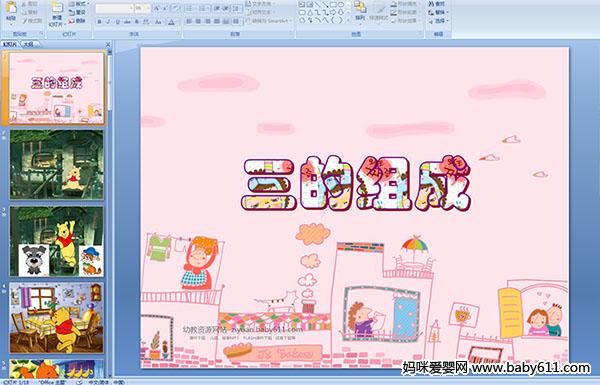Toggle Underline formatting button
The height and width of the screenshot is (385, 600).
click(117, 22)
